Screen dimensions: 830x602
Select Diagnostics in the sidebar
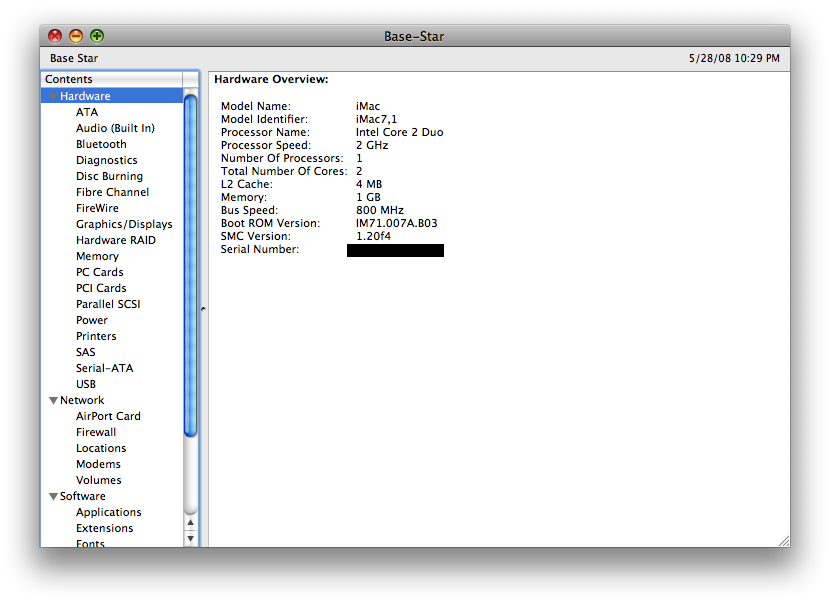(106, 160)
